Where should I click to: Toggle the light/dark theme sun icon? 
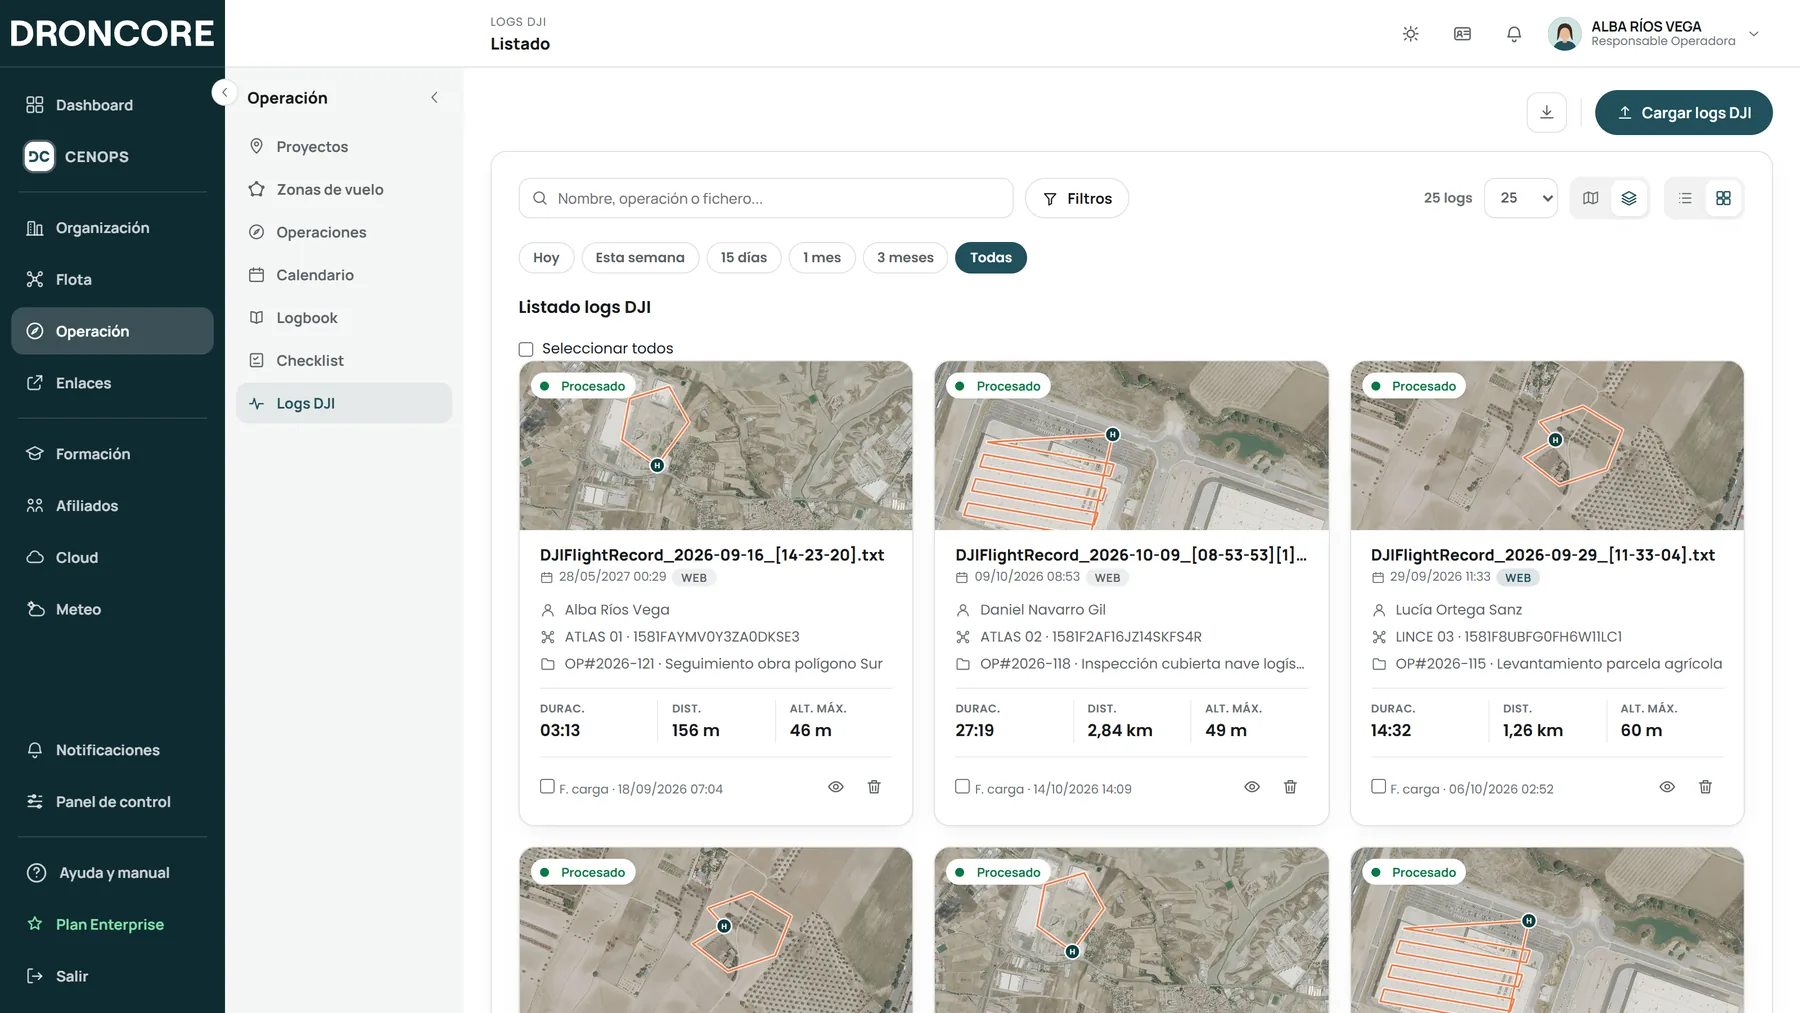pos(1410,34)
